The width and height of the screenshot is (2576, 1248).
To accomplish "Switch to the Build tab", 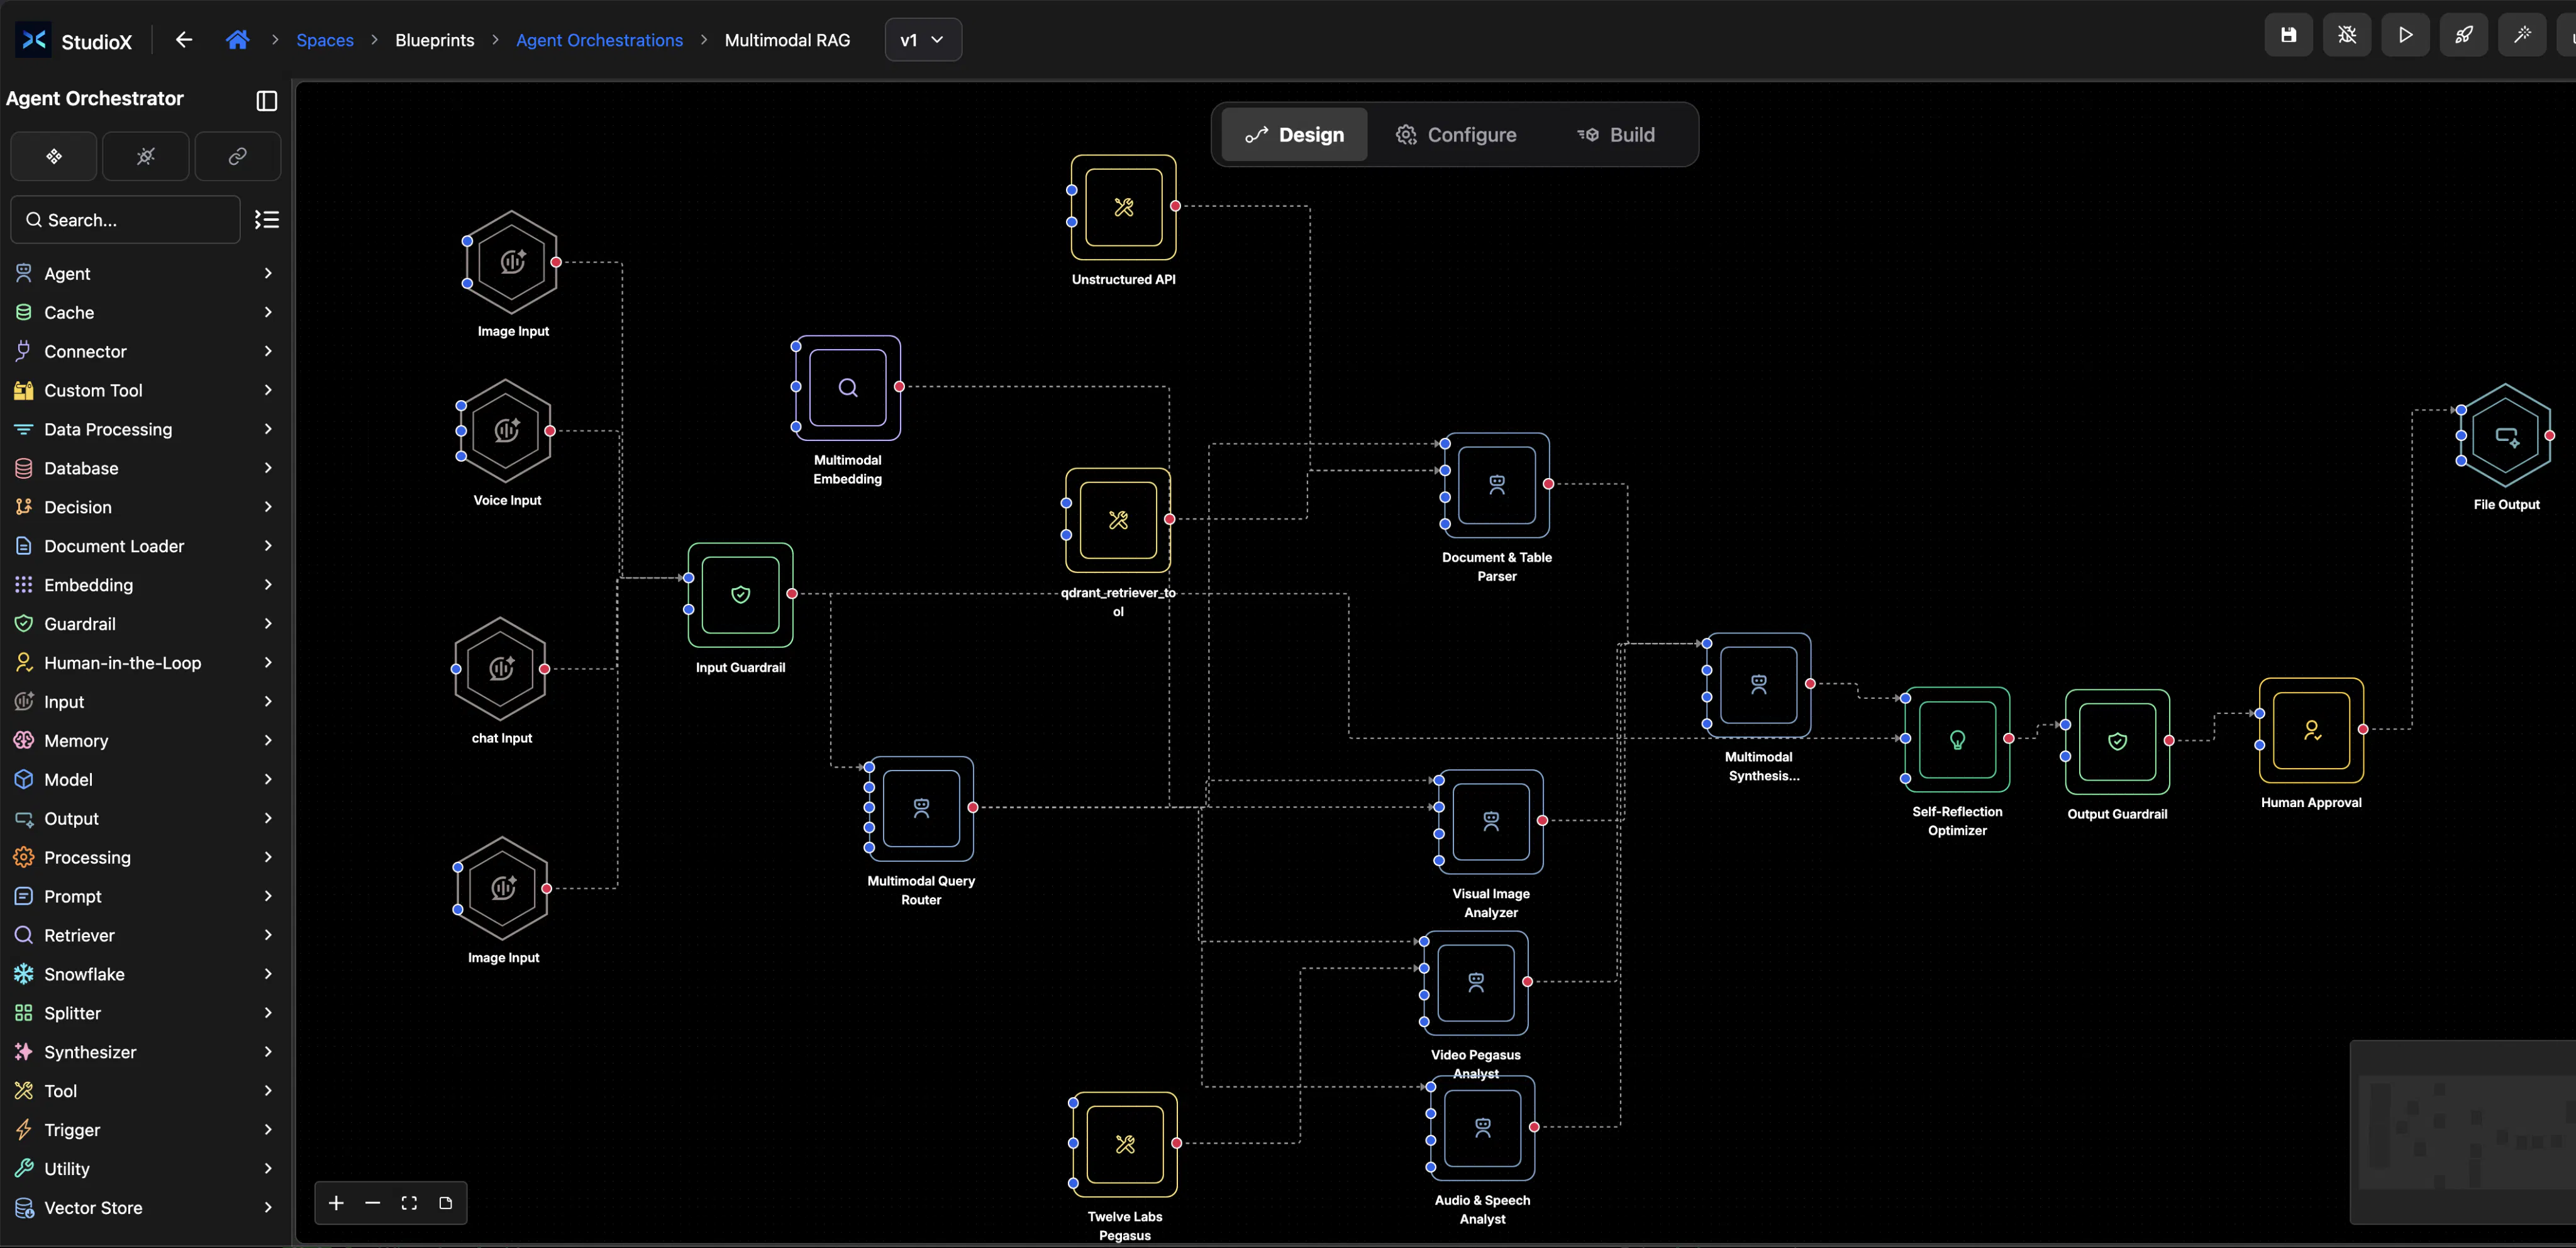I will pos(1616,135).
